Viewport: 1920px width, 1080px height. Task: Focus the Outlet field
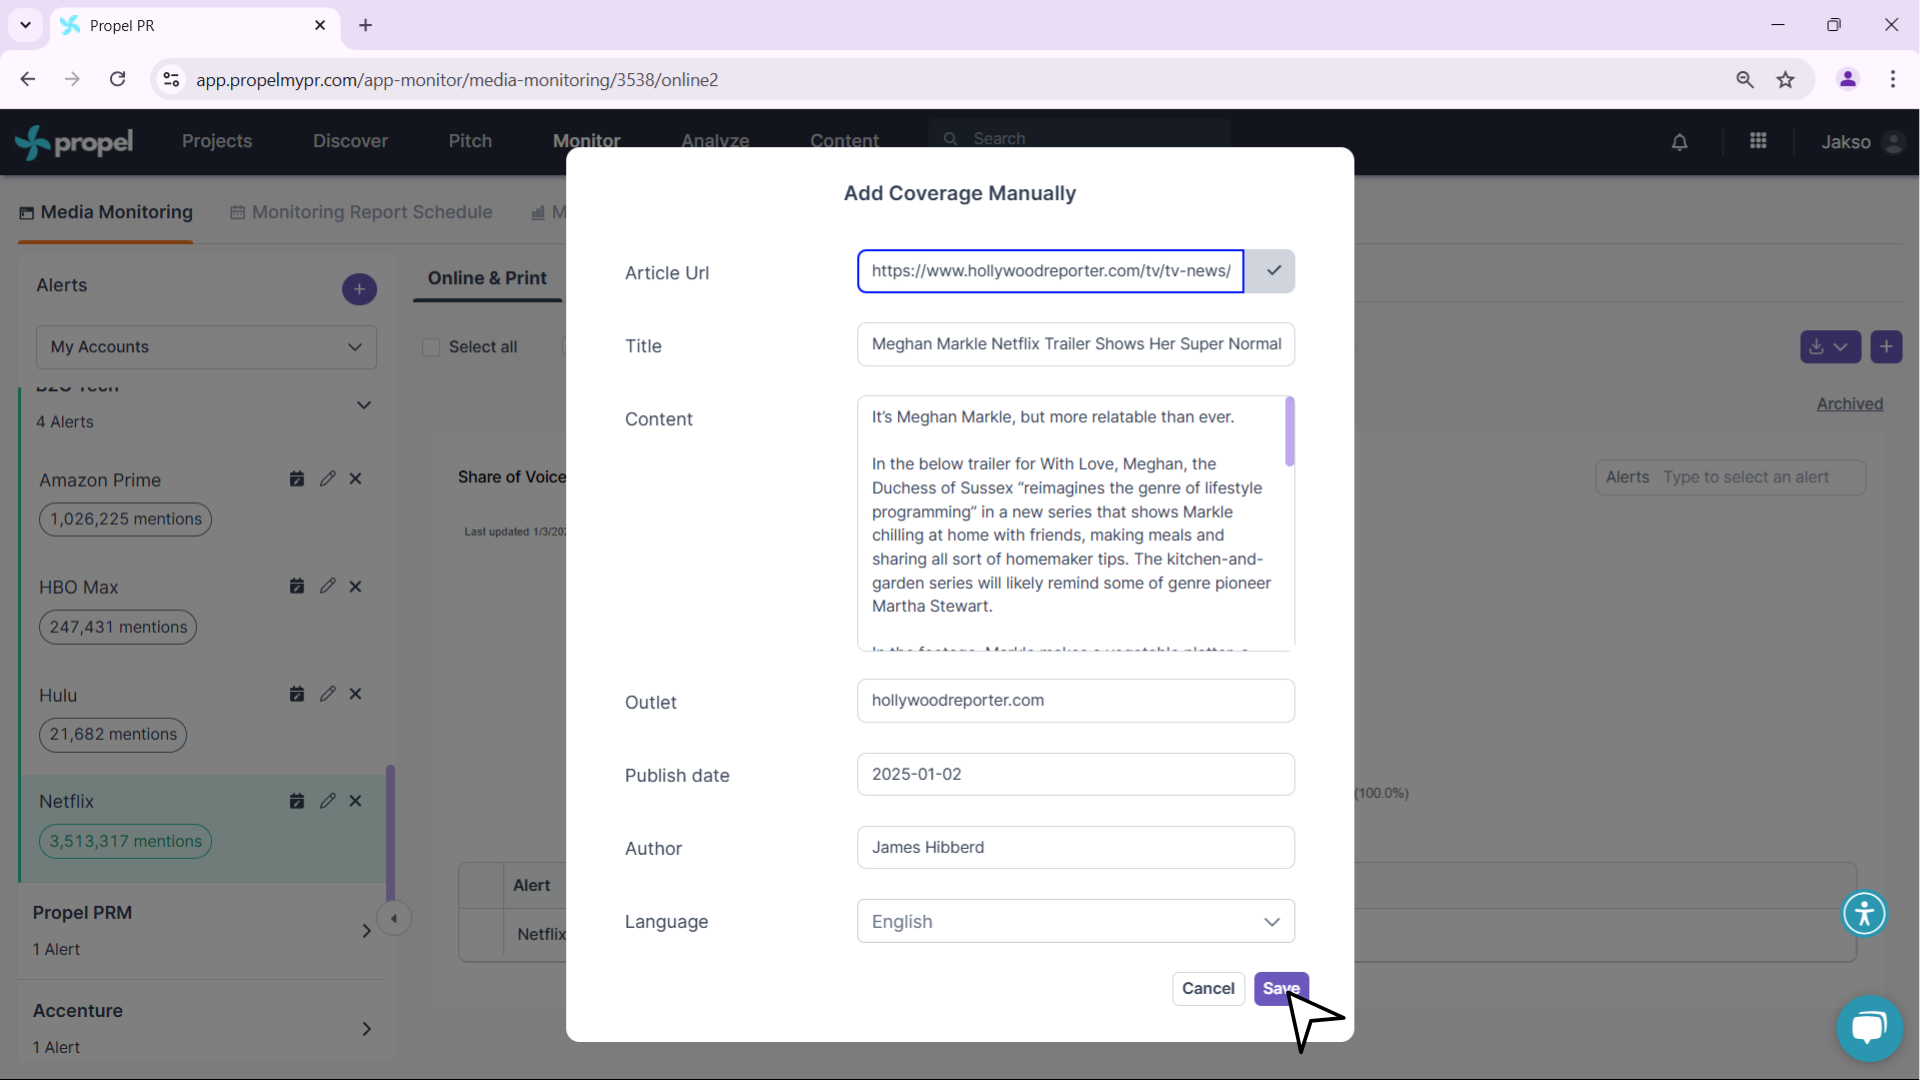coord(1076,700)
